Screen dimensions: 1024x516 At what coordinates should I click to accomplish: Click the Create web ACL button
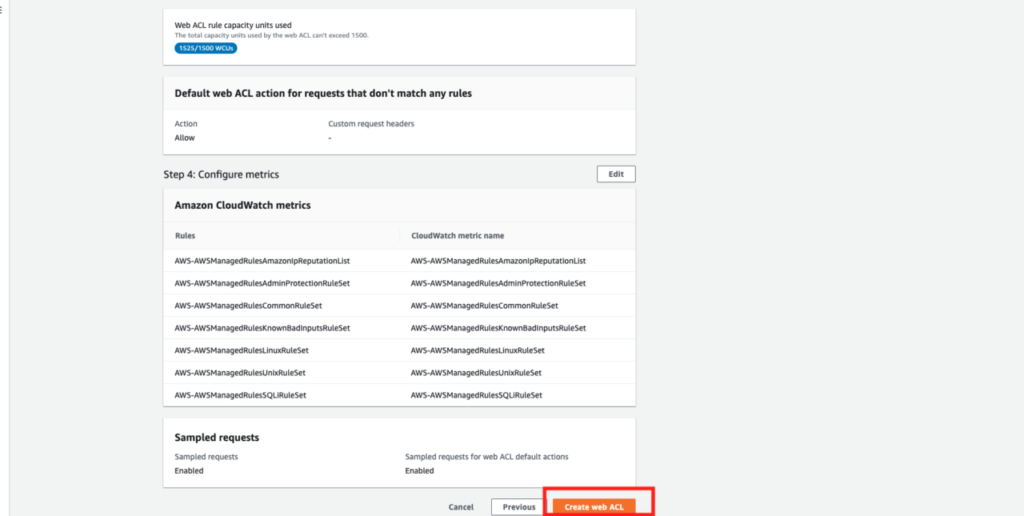[x=594, y=507]
